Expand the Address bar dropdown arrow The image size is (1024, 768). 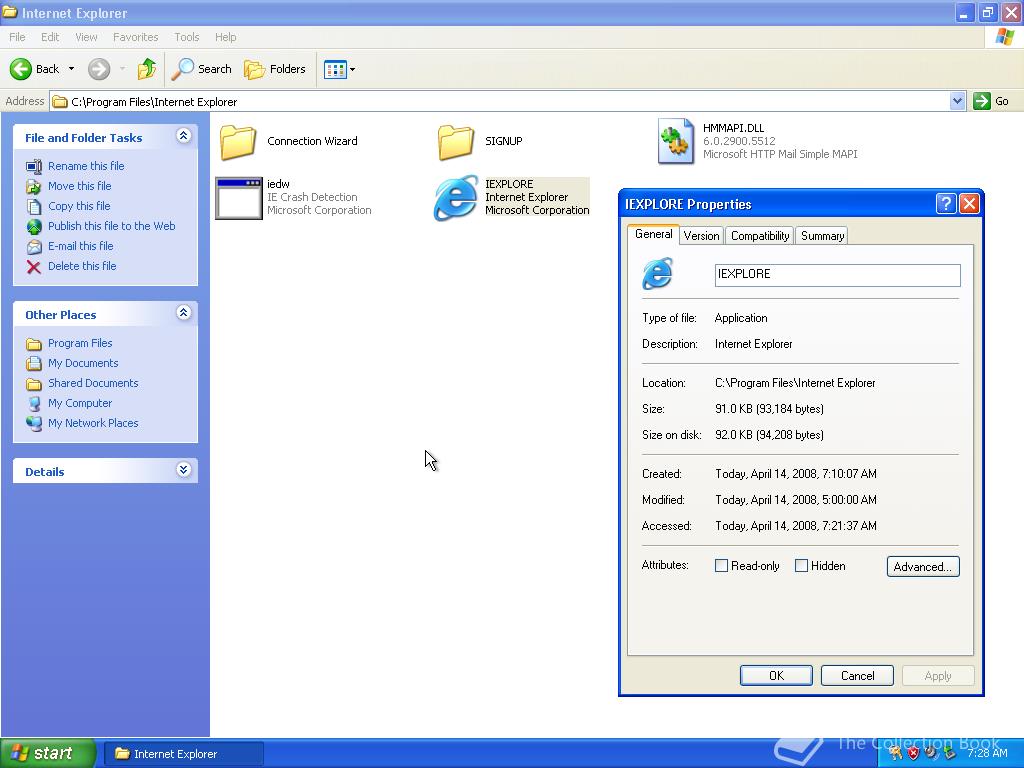tap(957, 101)
